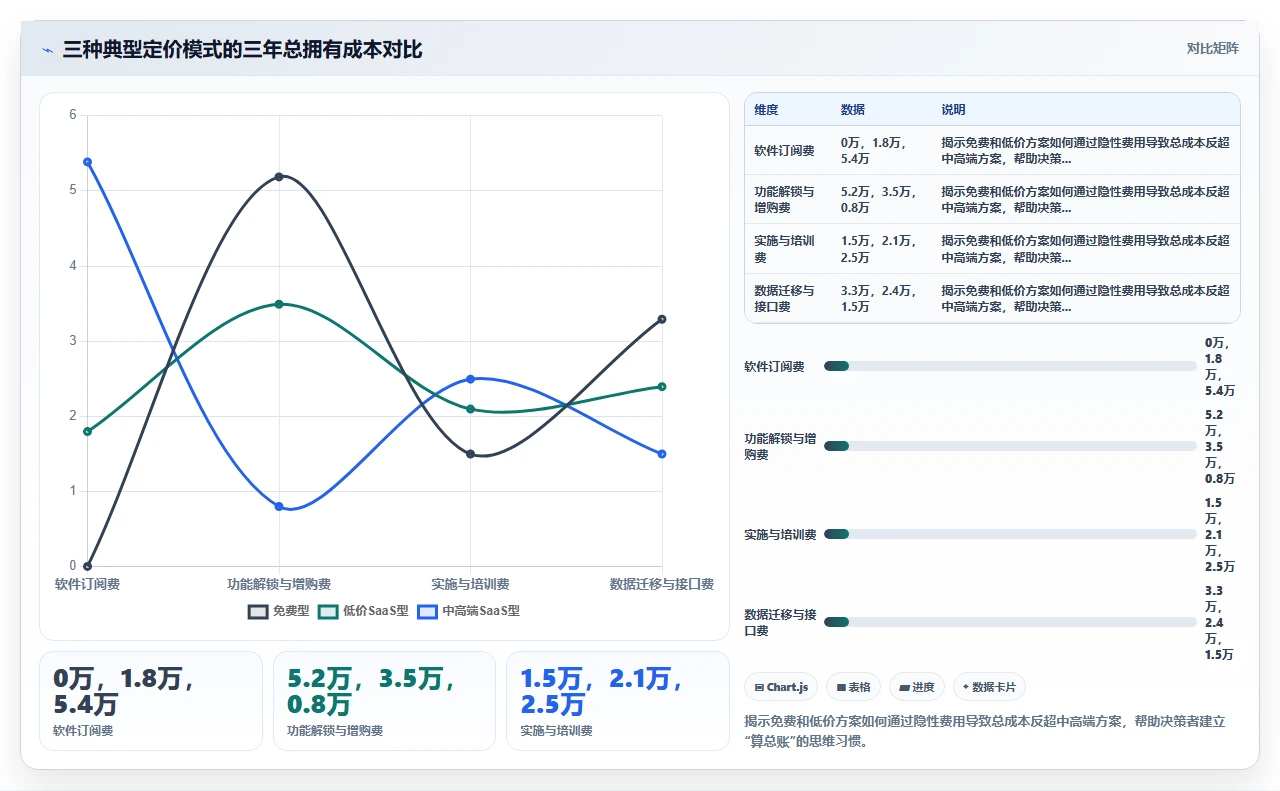Image resolution: width=1280 pixels, height=791 pixels.
Task: Click the 实施与培训费 progress bar
Action: pyautogui.click(x=1010, y=534)
